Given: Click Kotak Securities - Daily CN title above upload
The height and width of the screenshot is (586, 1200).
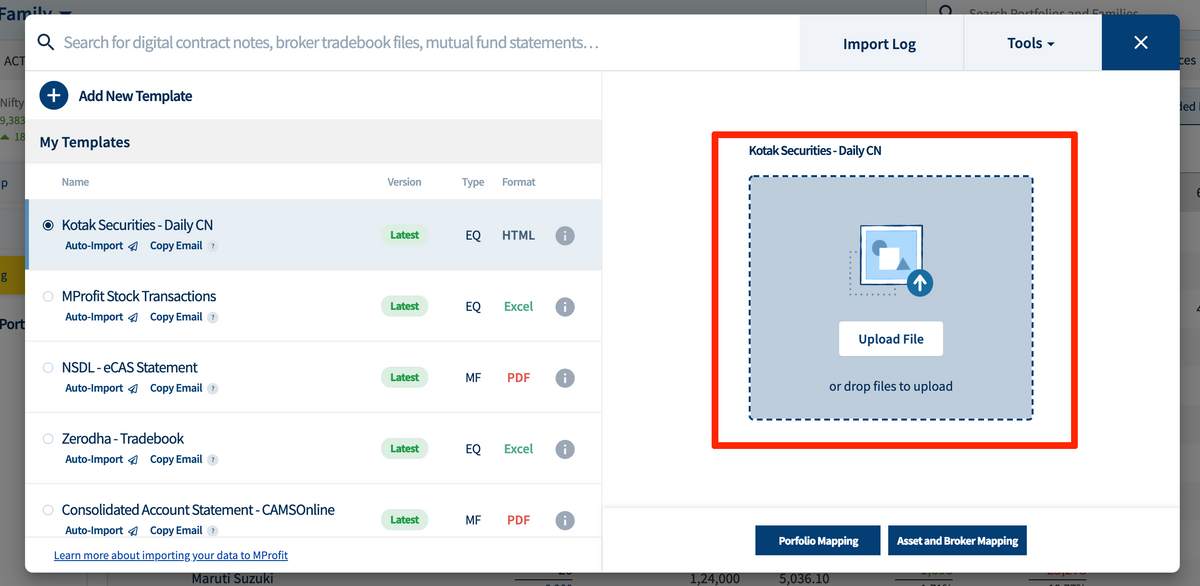Looking at the screenshot, I should (815, 150).
